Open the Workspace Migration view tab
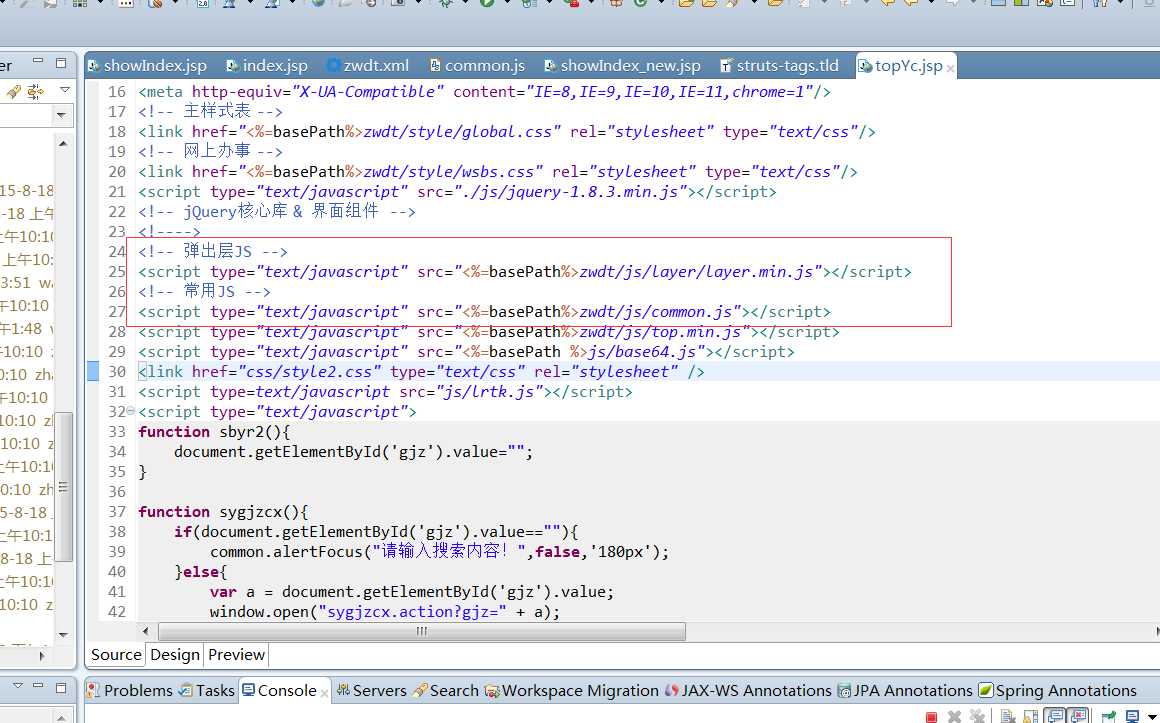This screenshot has width=1160, height=723. tap(572, 690)
